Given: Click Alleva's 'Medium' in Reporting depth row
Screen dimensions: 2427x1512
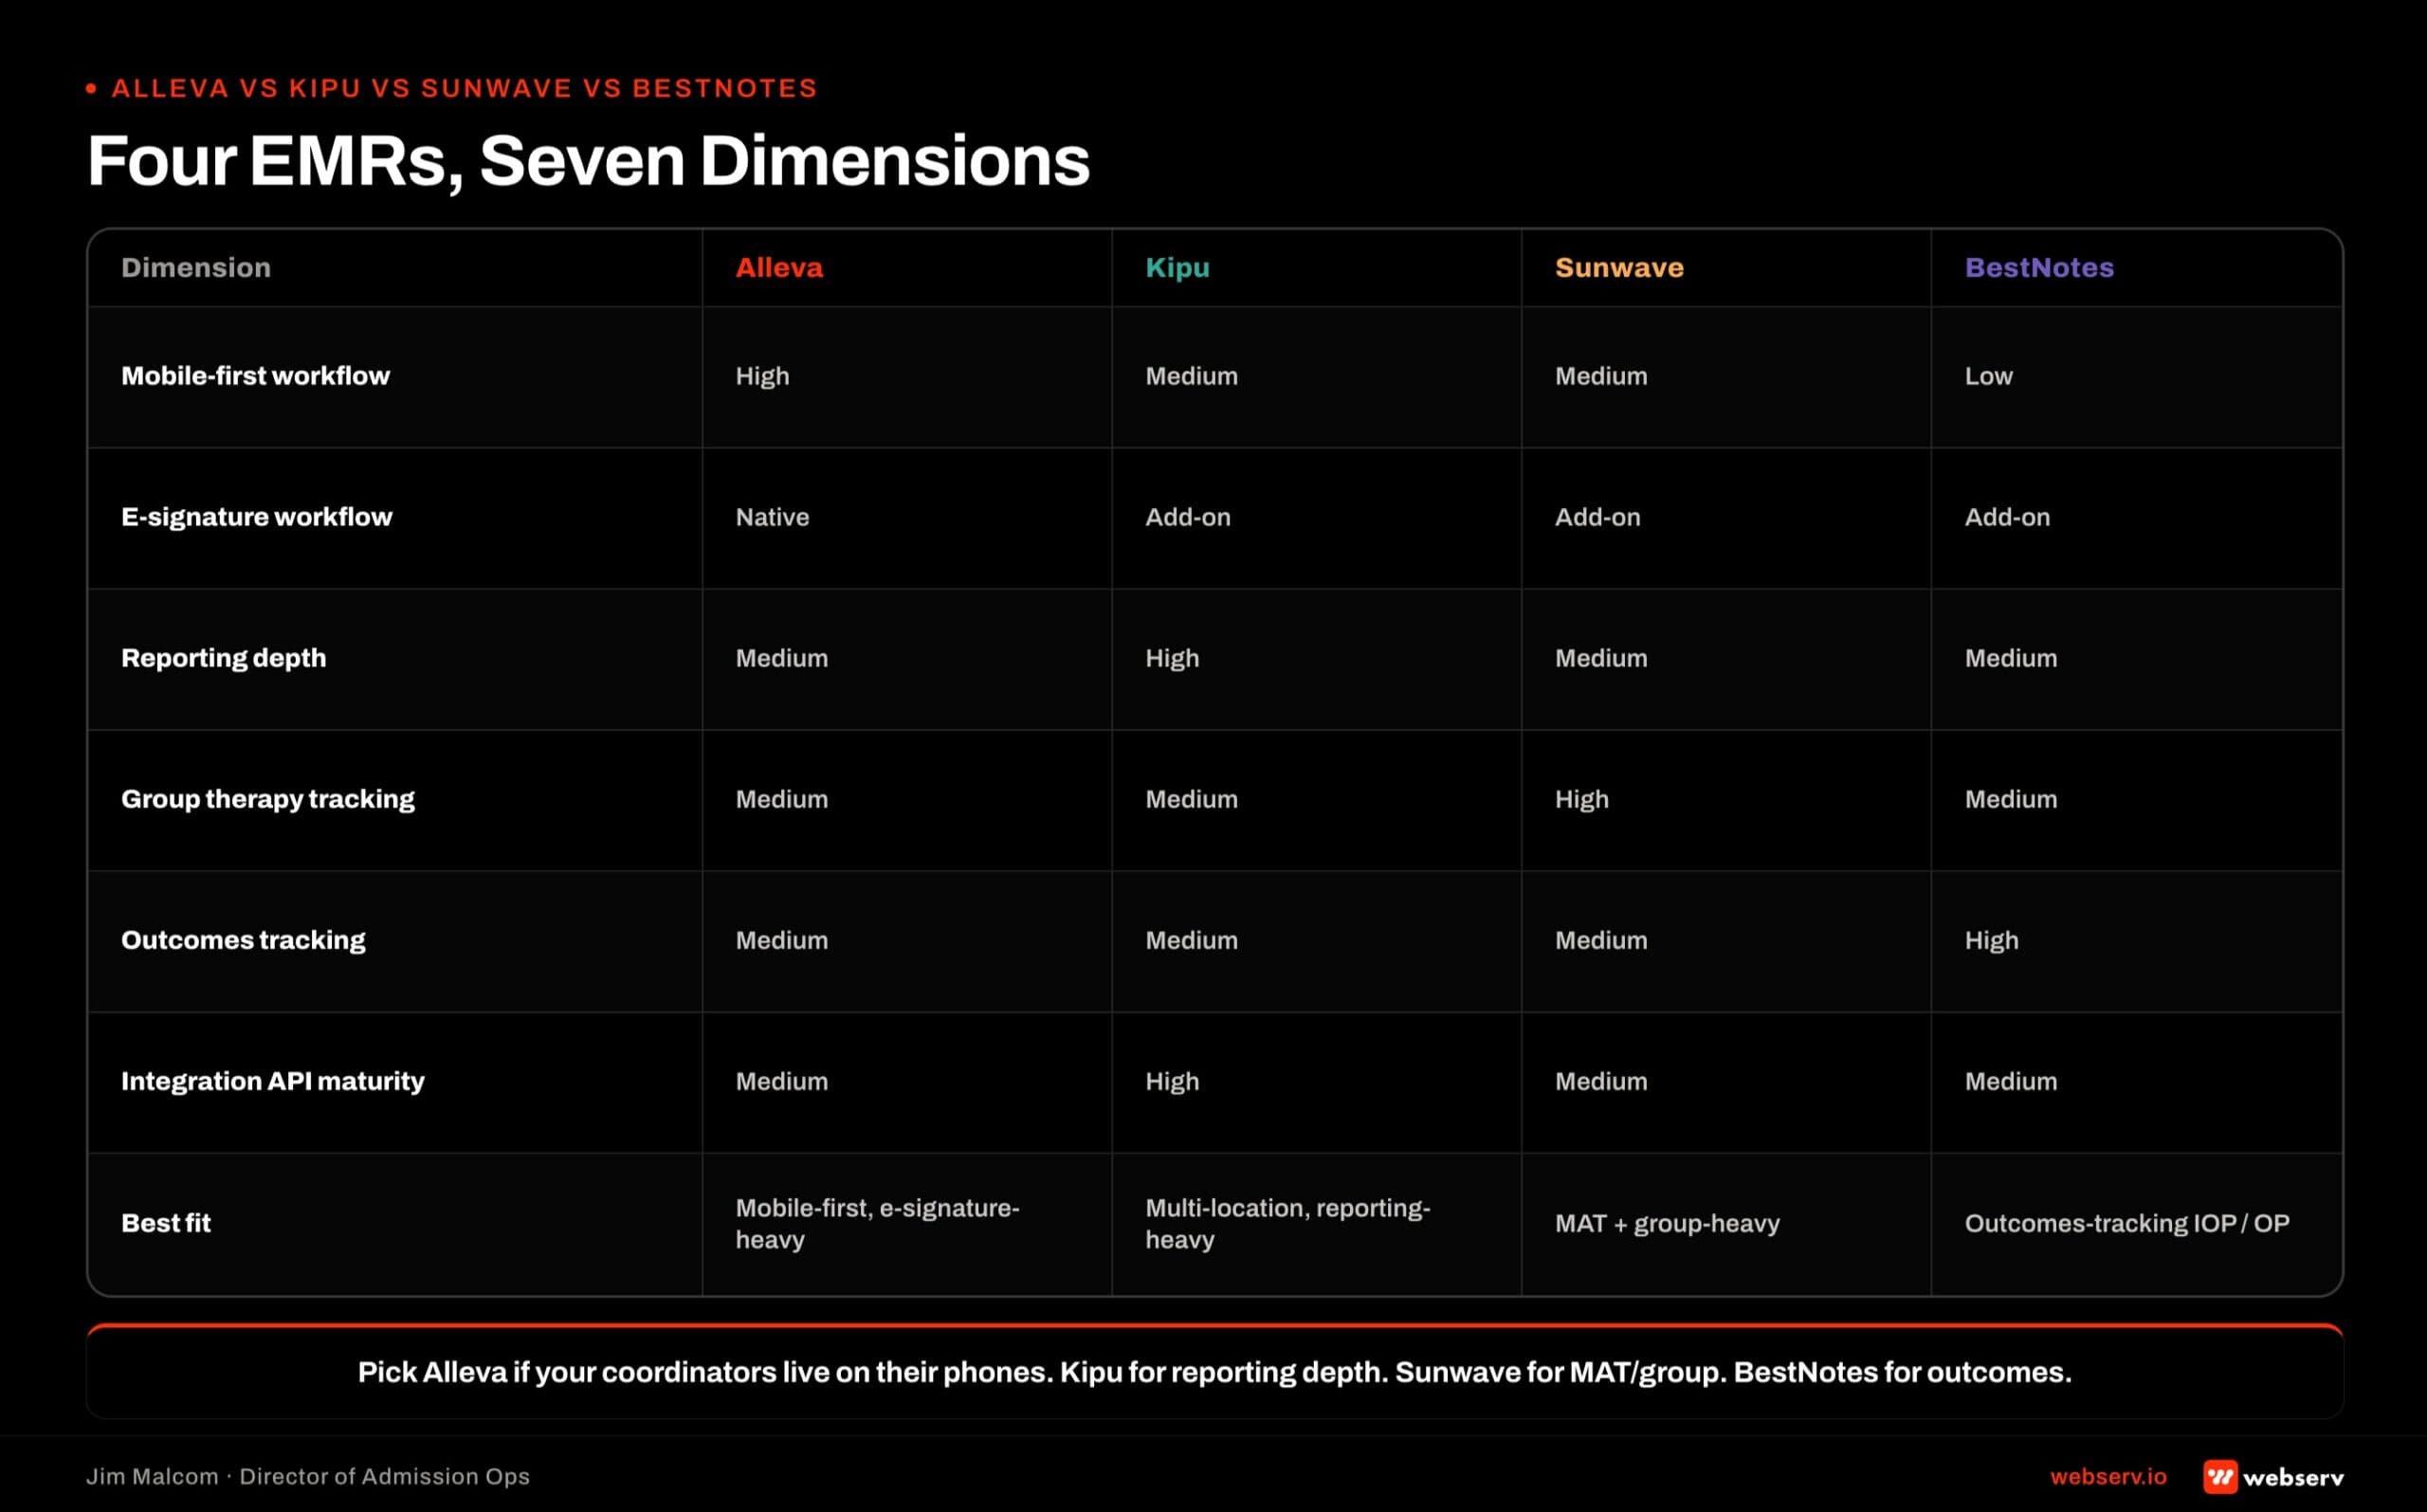Looking at the screenshot, I should (781, 658).
